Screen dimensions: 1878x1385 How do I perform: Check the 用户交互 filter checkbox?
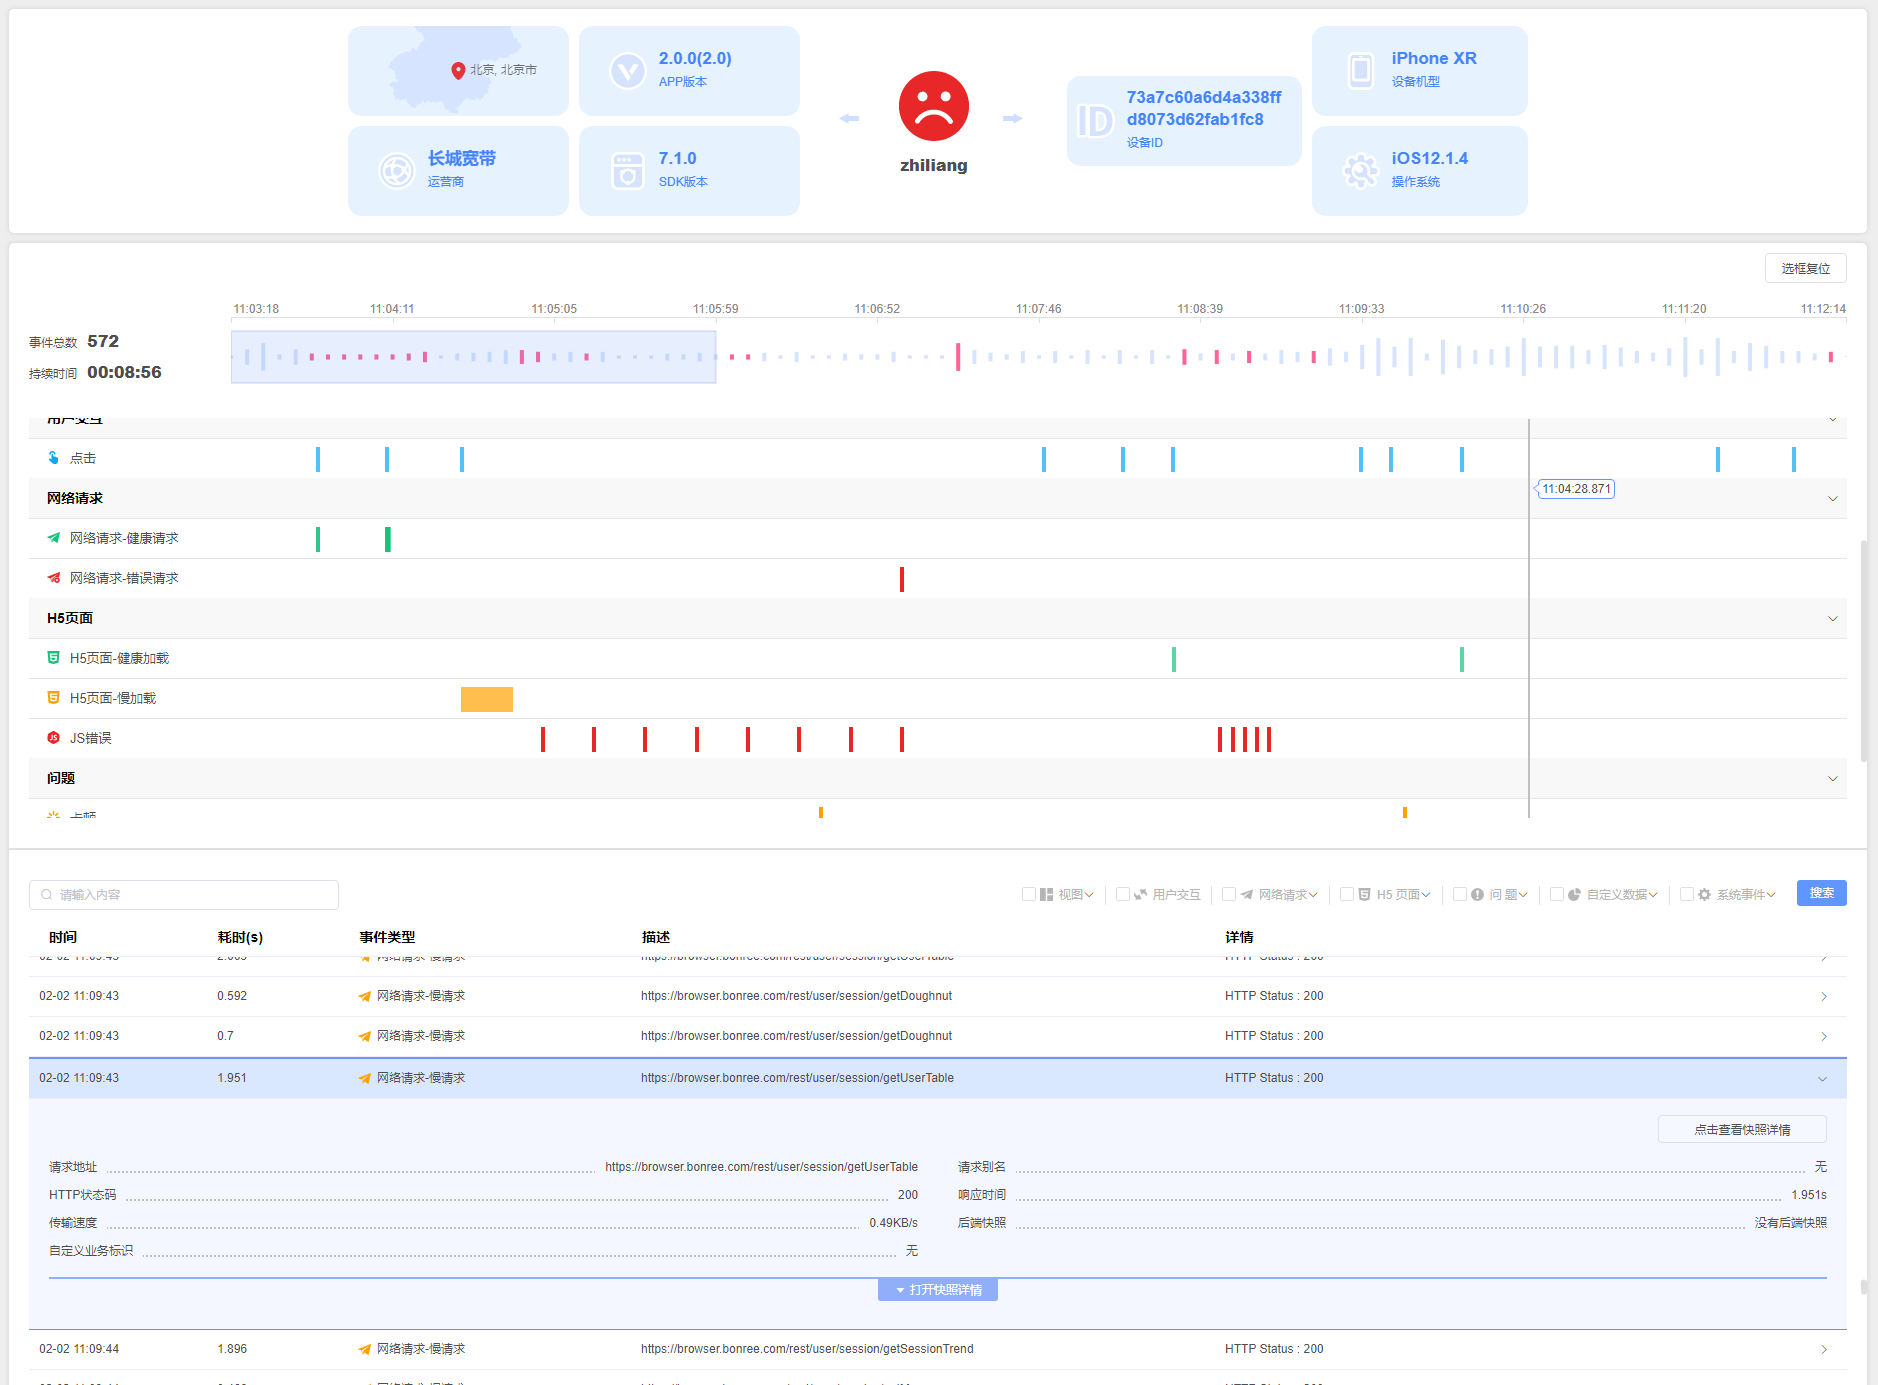[1123, 894]
